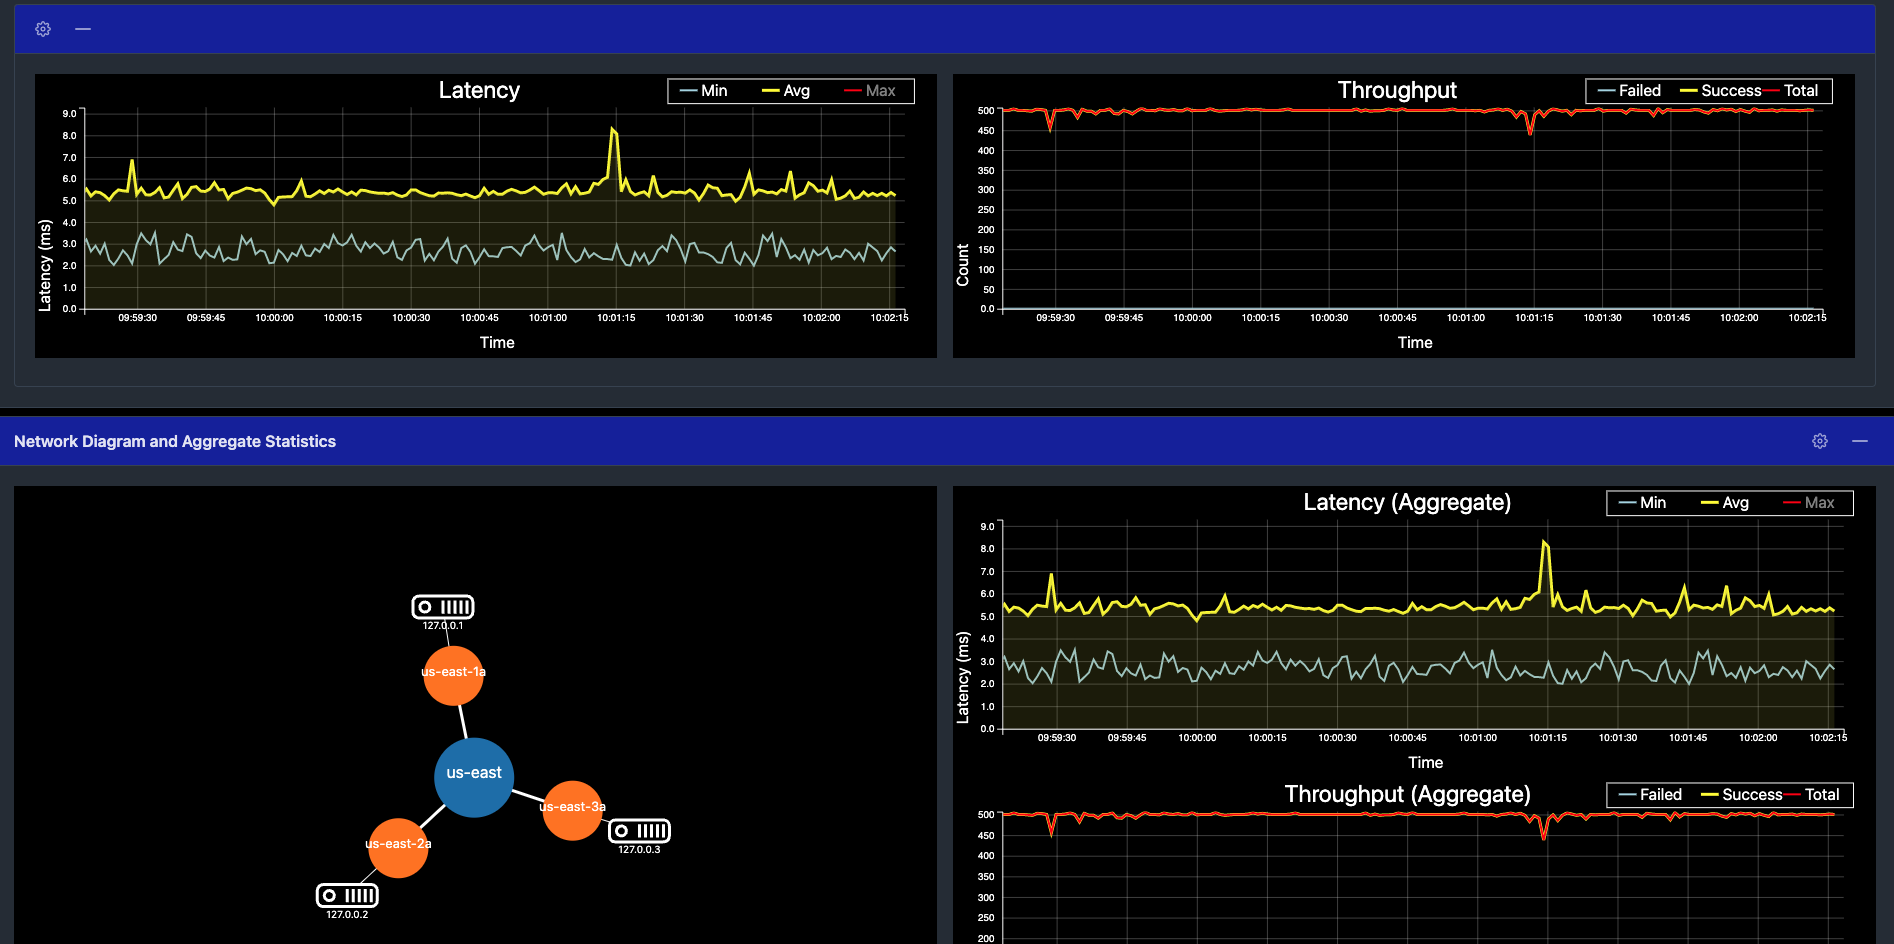Toggle the Max series in the Latency legend
This screenshot has width=1894, height=944.
point(879,91)
